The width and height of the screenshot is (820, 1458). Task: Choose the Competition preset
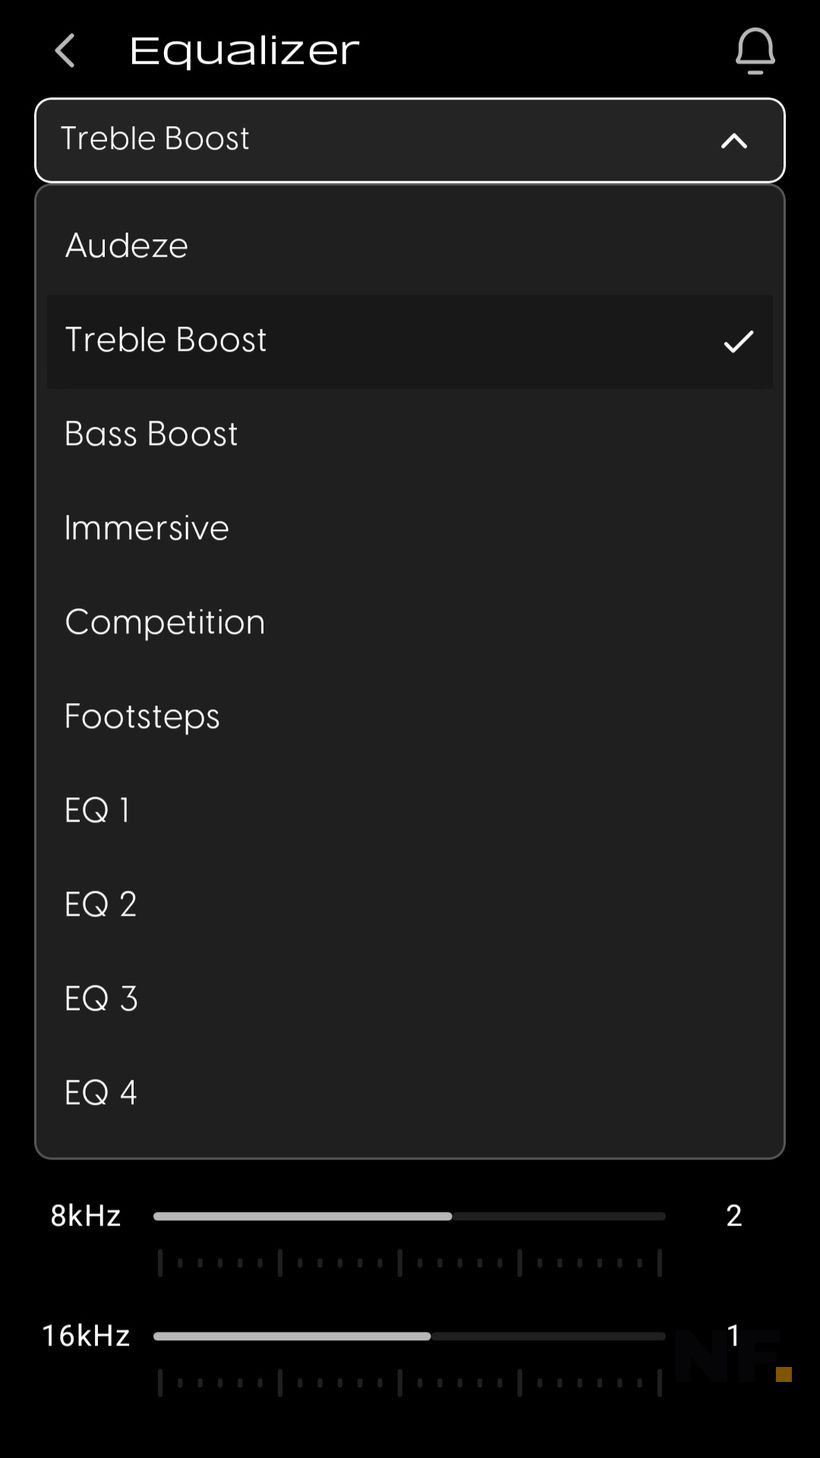[x=410, y=623]
